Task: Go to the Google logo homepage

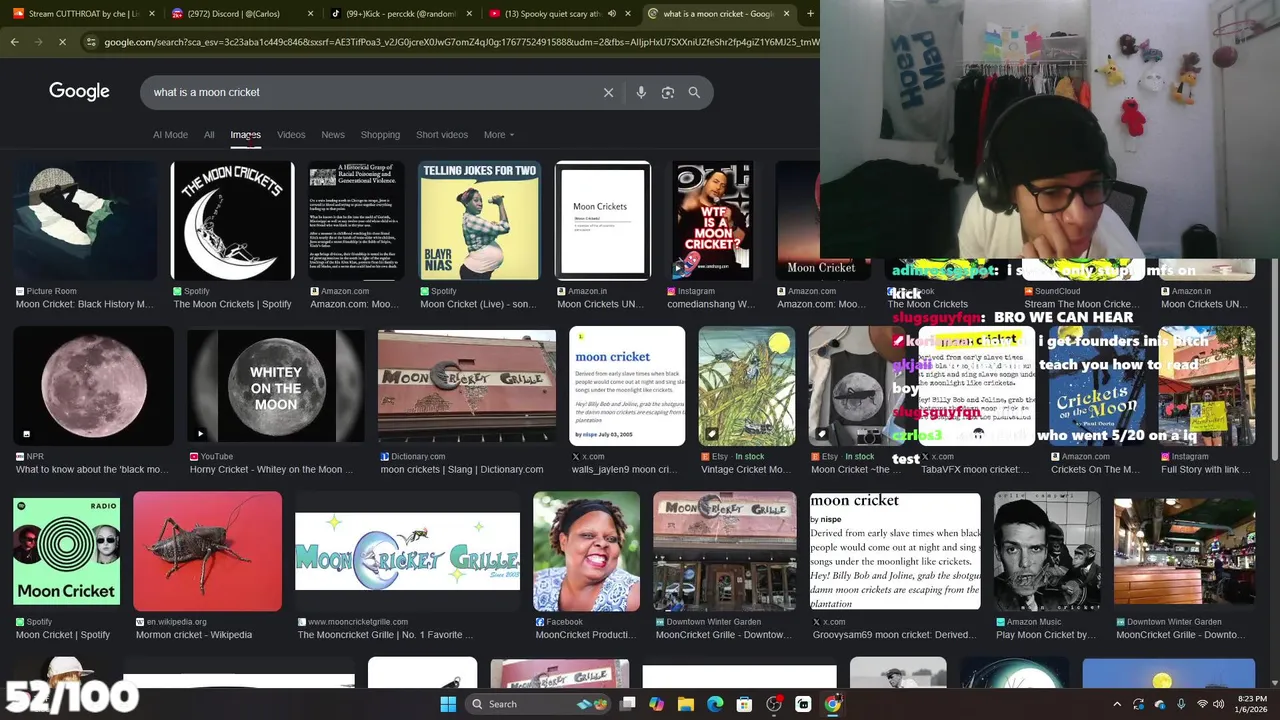Action: (x=79, y=92)
